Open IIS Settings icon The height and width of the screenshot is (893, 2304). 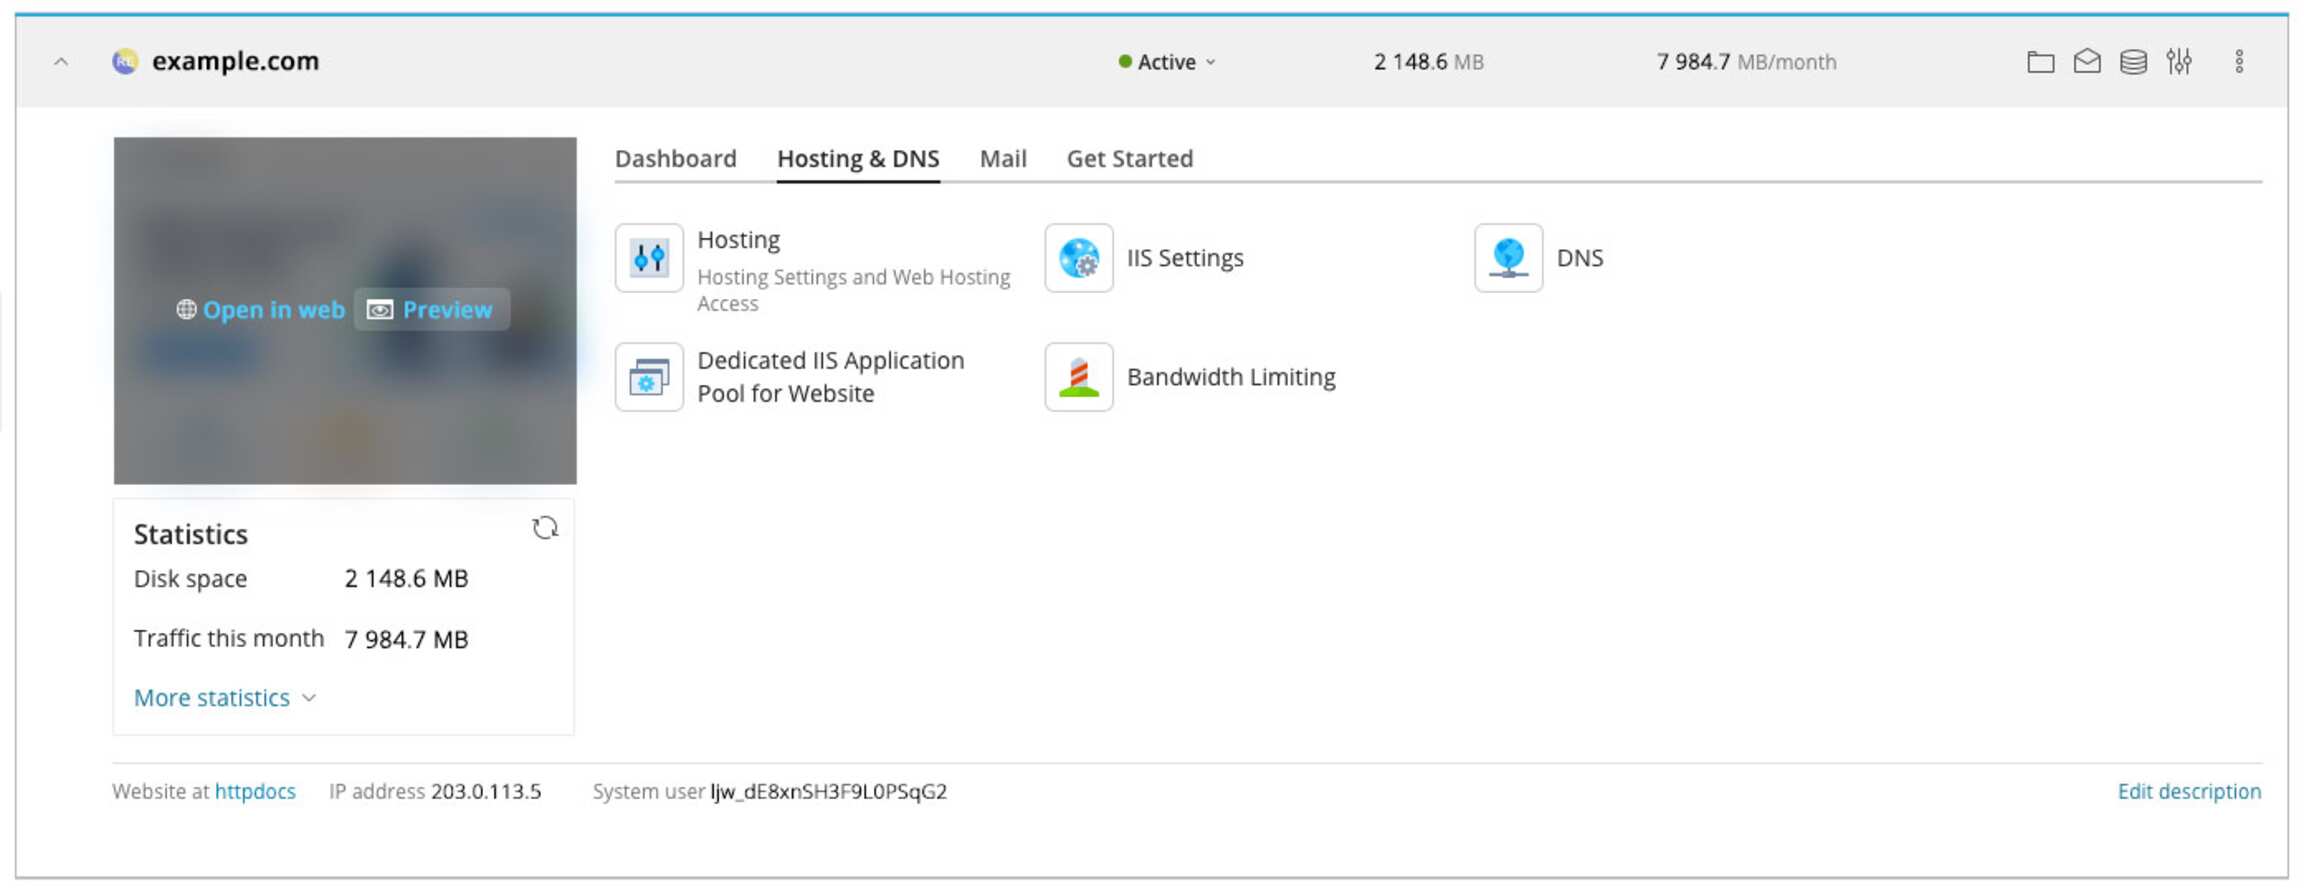(1078, 258)
